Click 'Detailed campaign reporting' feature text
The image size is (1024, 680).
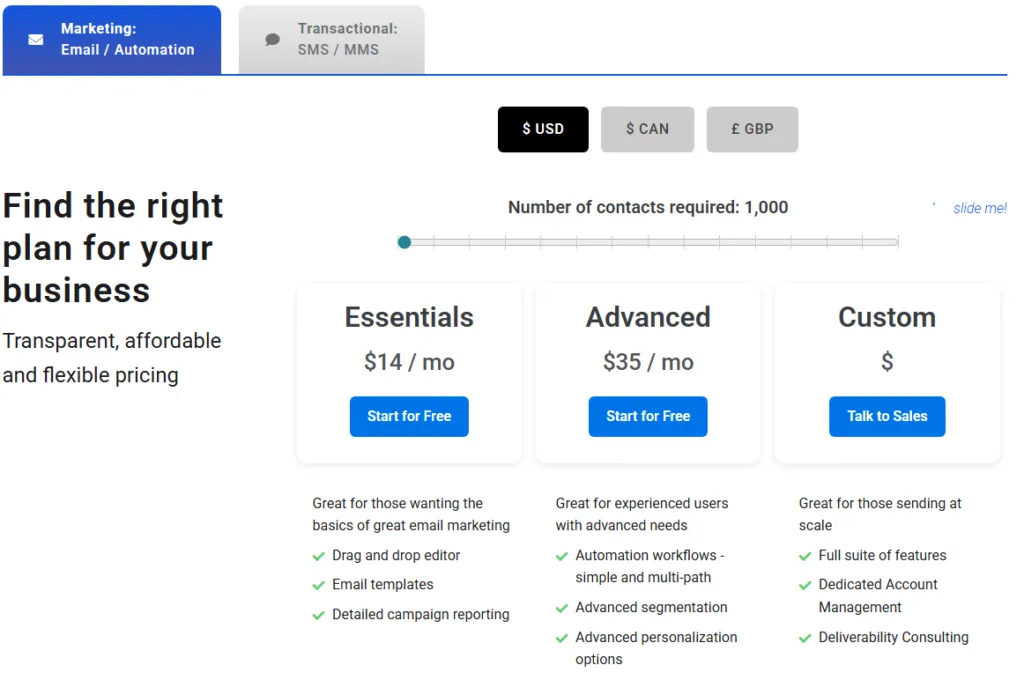(421, 615)
